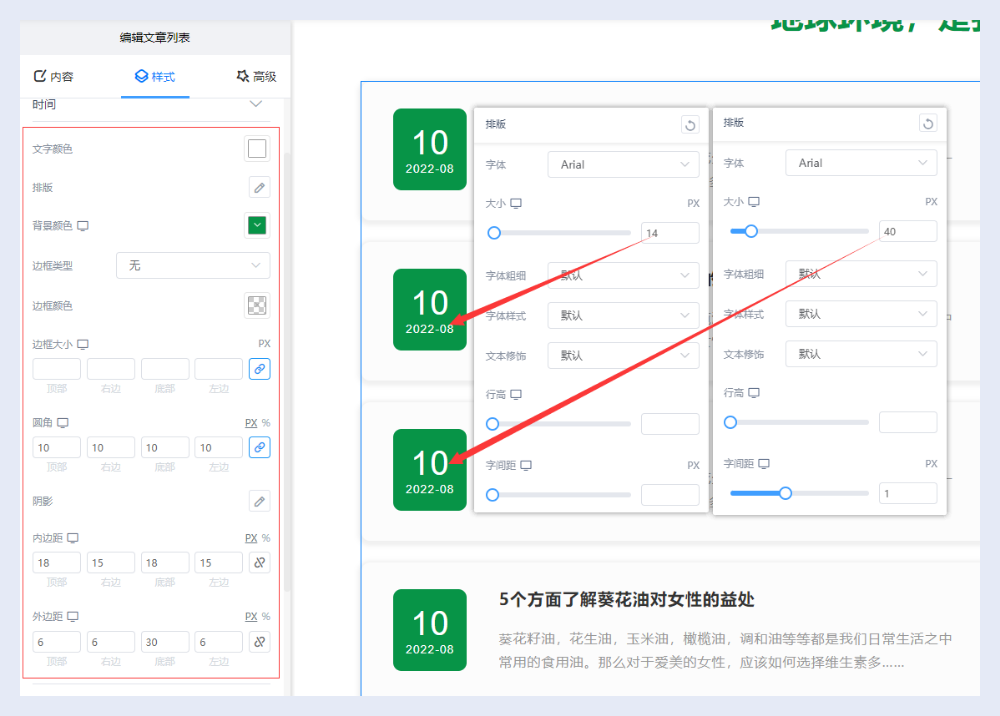Viewport: 1000px width, 716px height.
Task: Toggle the linked values button for 边框大小
Action: [259, 369]
